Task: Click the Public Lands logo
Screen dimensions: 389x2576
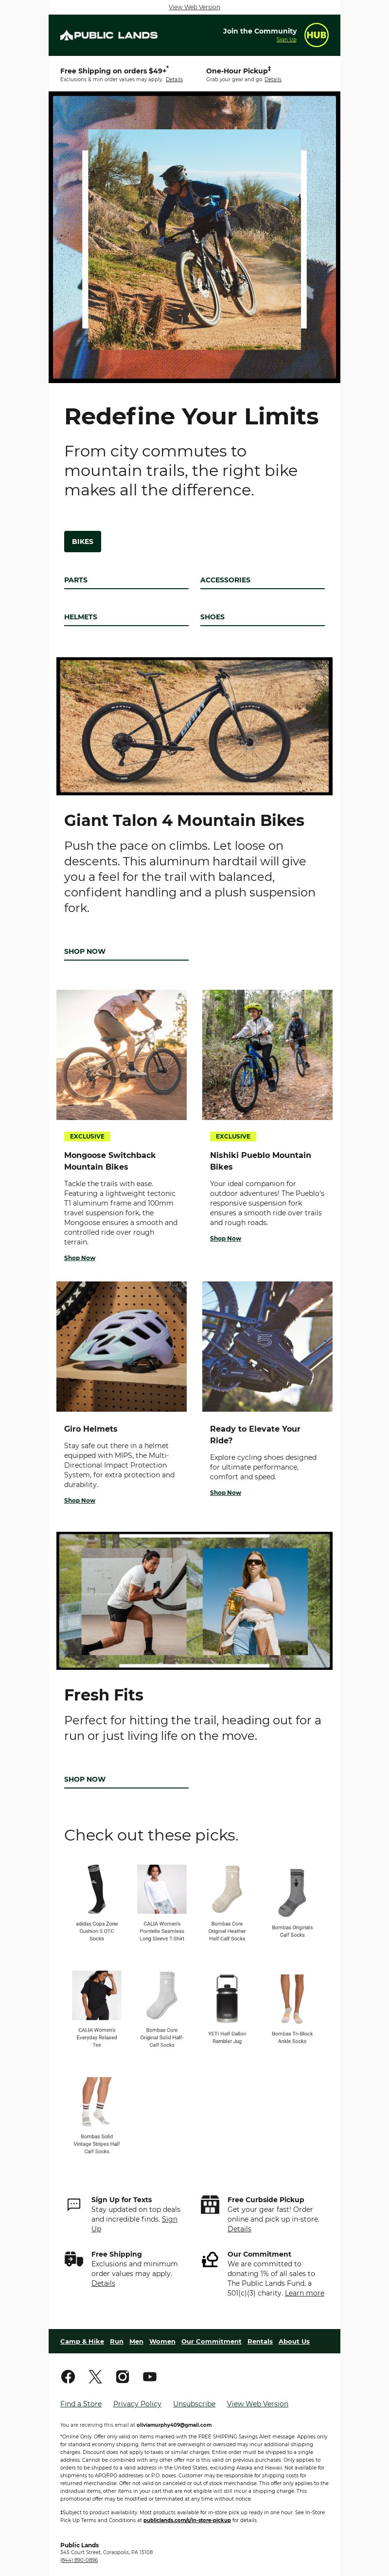Action: 109,35
